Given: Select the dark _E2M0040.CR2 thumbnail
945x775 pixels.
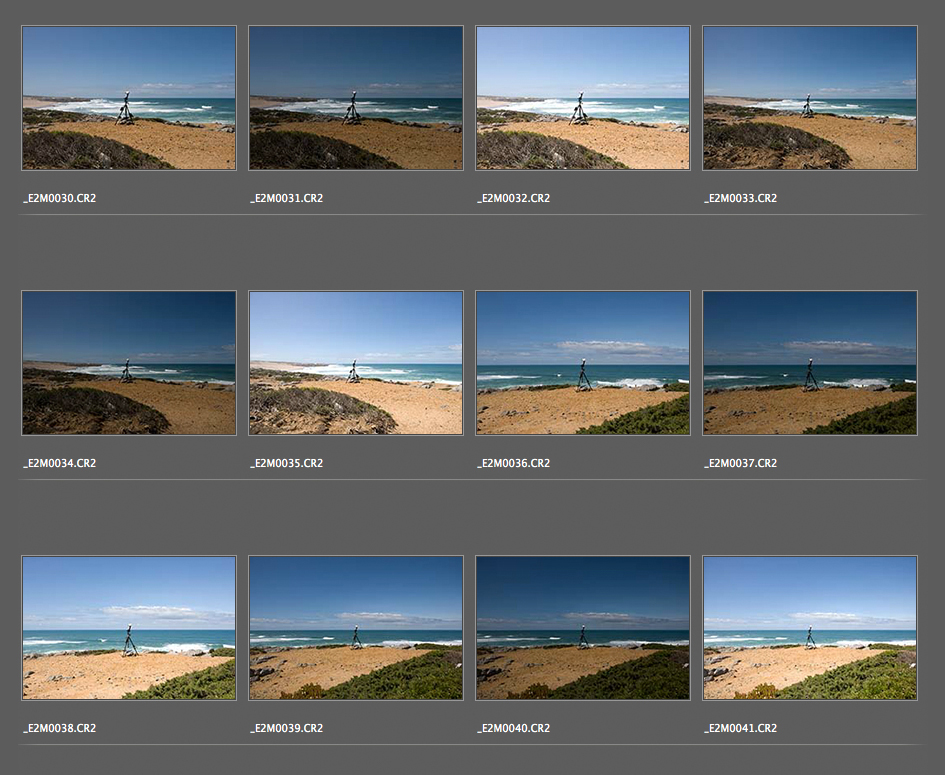Looking at the screenshot, I should click(x=583, y=628).
